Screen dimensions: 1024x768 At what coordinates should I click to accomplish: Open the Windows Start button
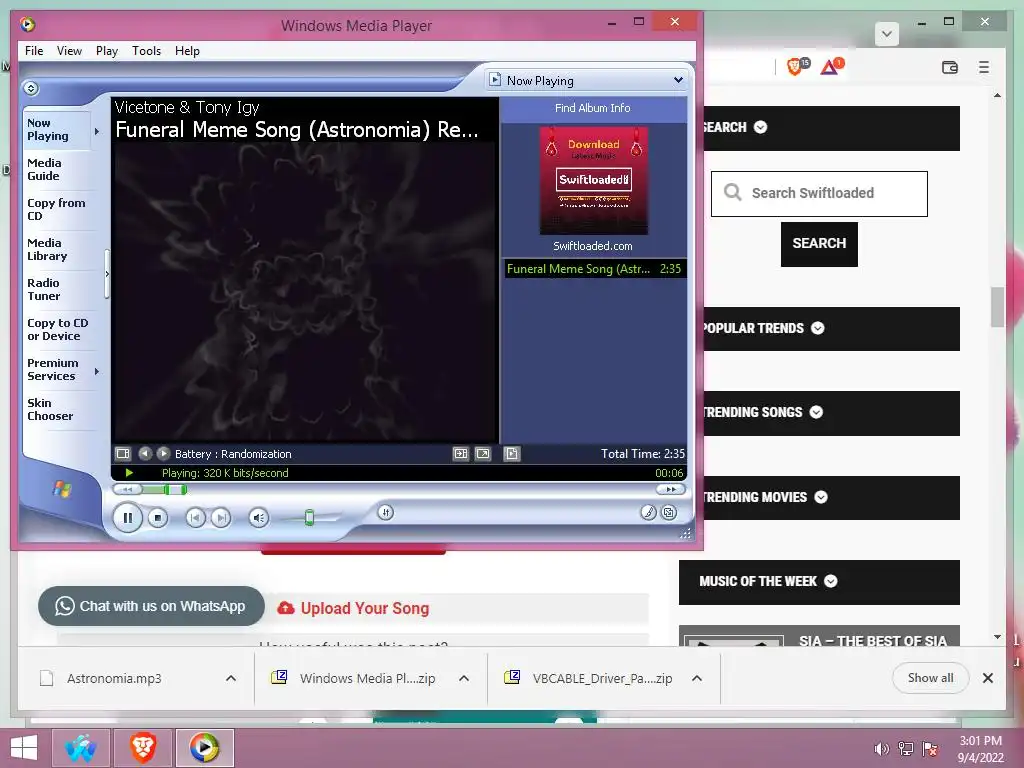tap(24, 748)
